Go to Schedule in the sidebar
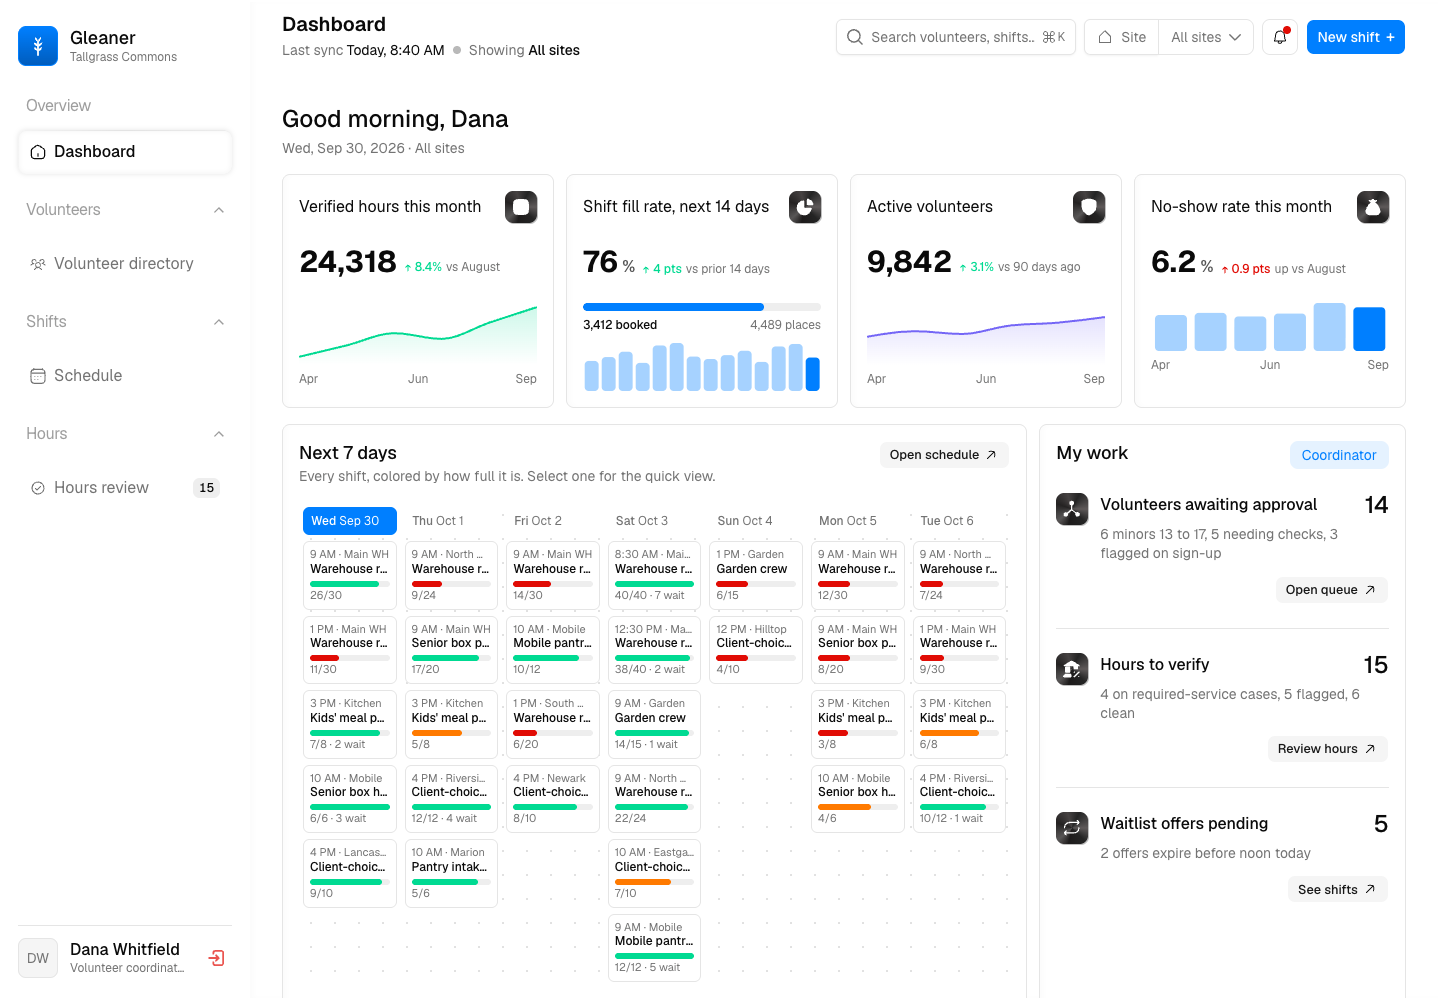The height and width of the screenshot is (1000, 1440). 125,376
